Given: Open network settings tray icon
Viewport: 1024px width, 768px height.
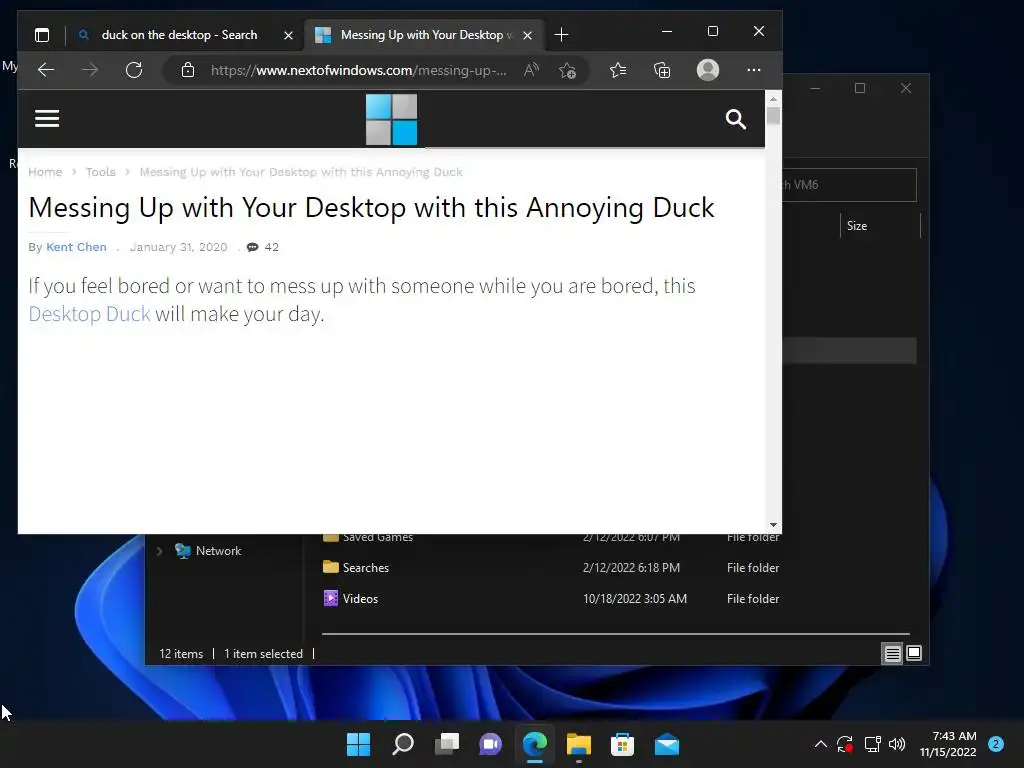Looking at the screenshot, I should coord(872,744).
